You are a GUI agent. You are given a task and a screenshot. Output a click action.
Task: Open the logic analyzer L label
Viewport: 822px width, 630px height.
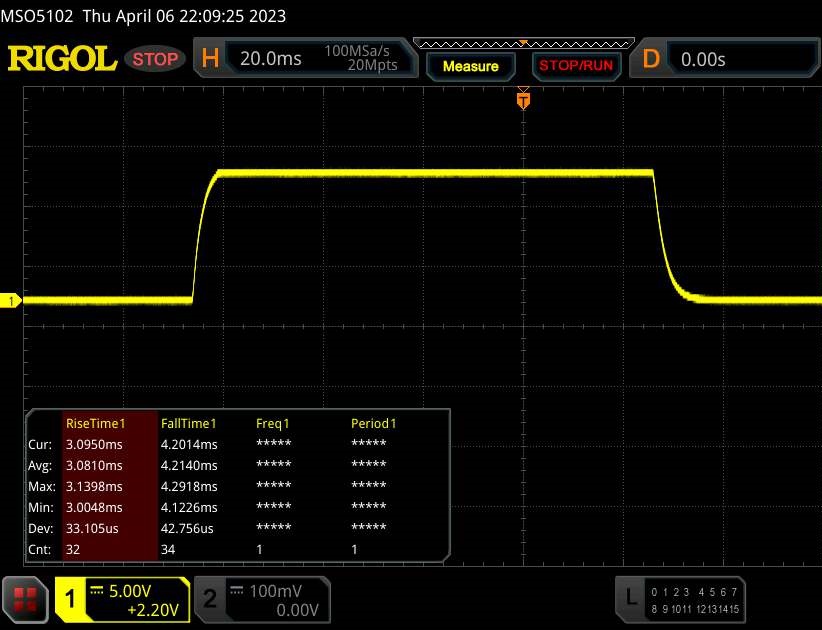pos(630,596)
